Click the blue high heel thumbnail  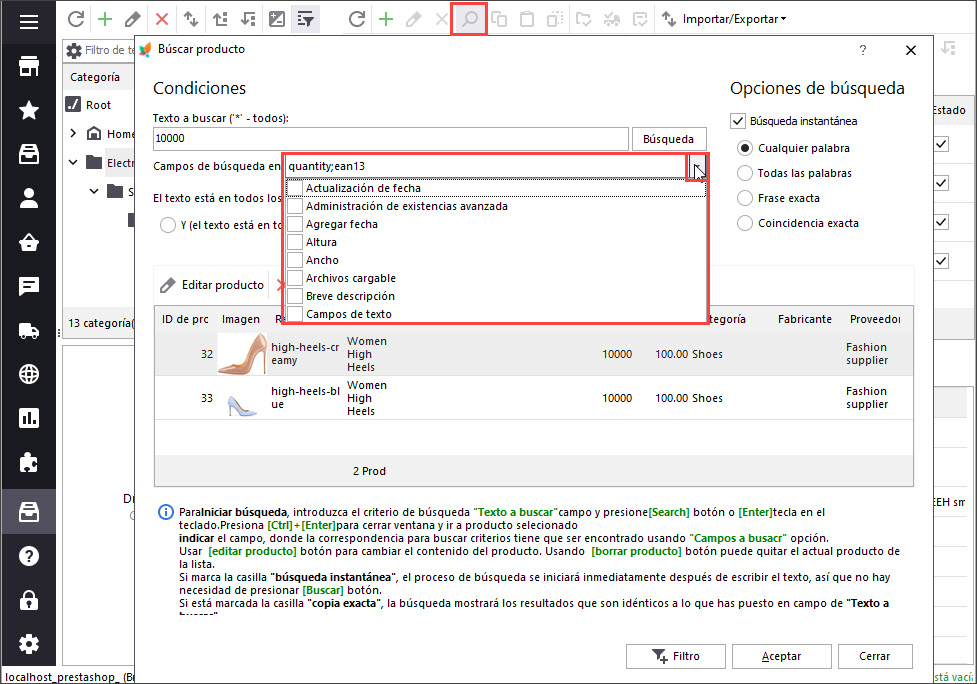(242, 406)
